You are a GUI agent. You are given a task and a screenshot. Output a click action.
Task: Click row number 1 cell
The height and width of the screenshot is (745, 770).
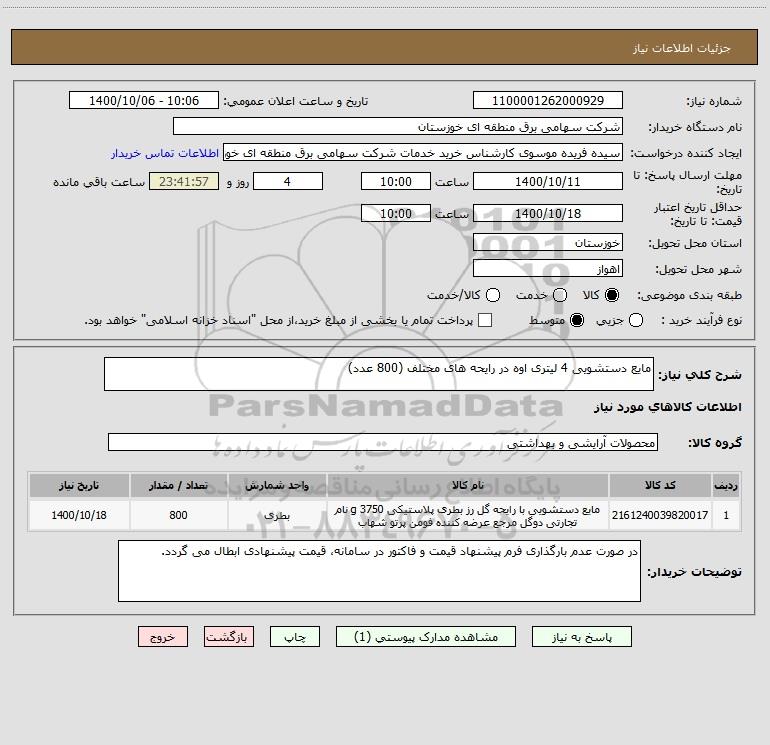pyautogui.click(x=726, y=515)
